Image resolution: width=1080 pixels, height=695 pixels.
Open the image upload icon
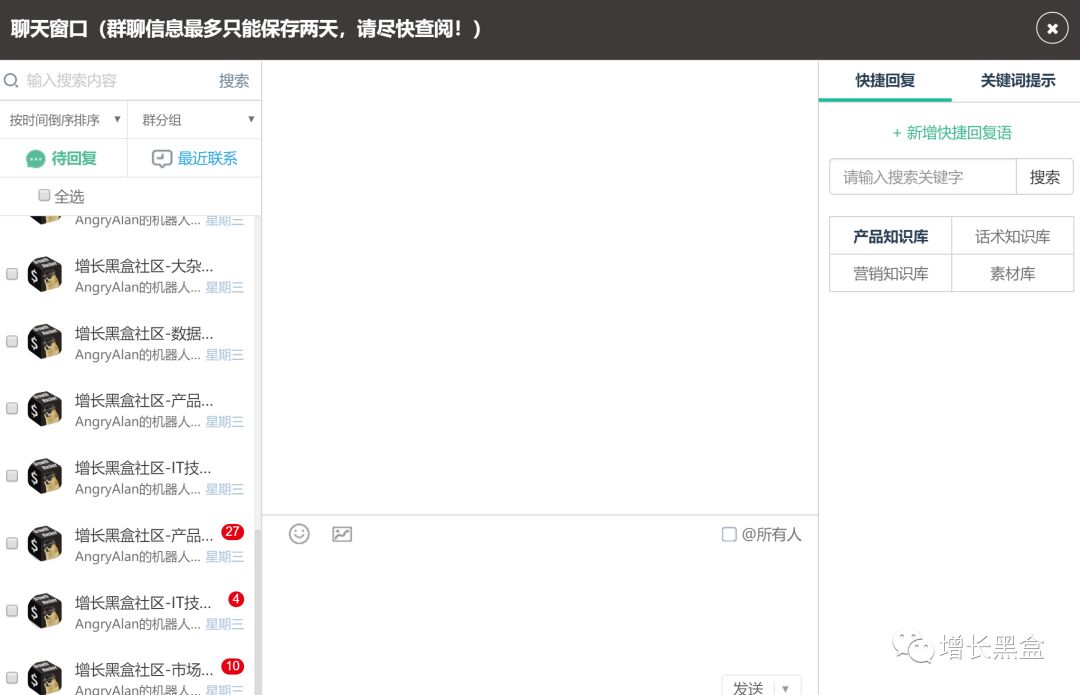342,534
